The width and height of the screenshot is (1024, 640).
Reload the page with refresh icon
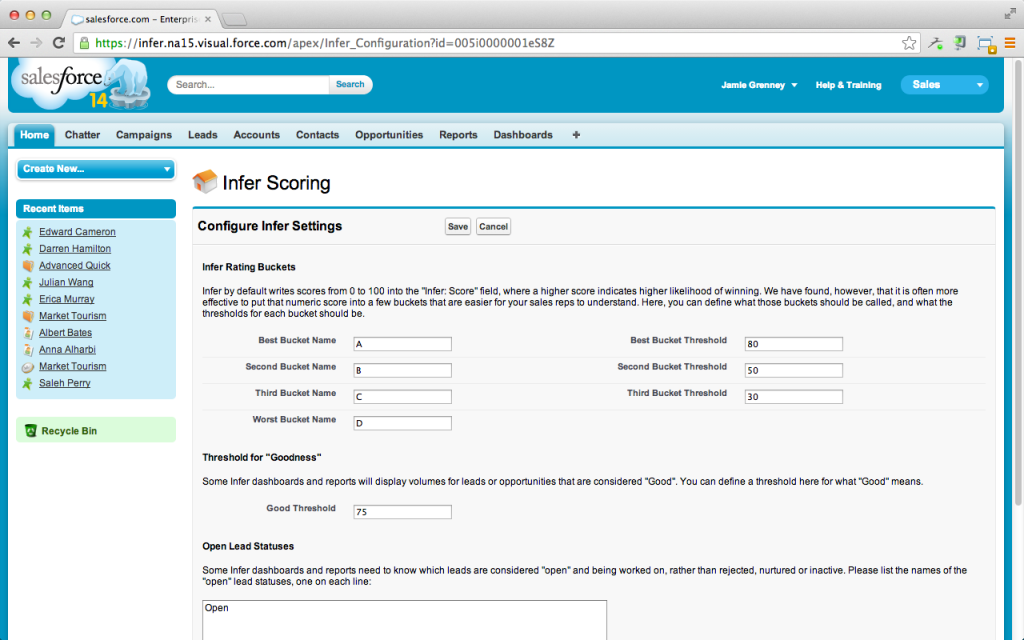[59, 43]
